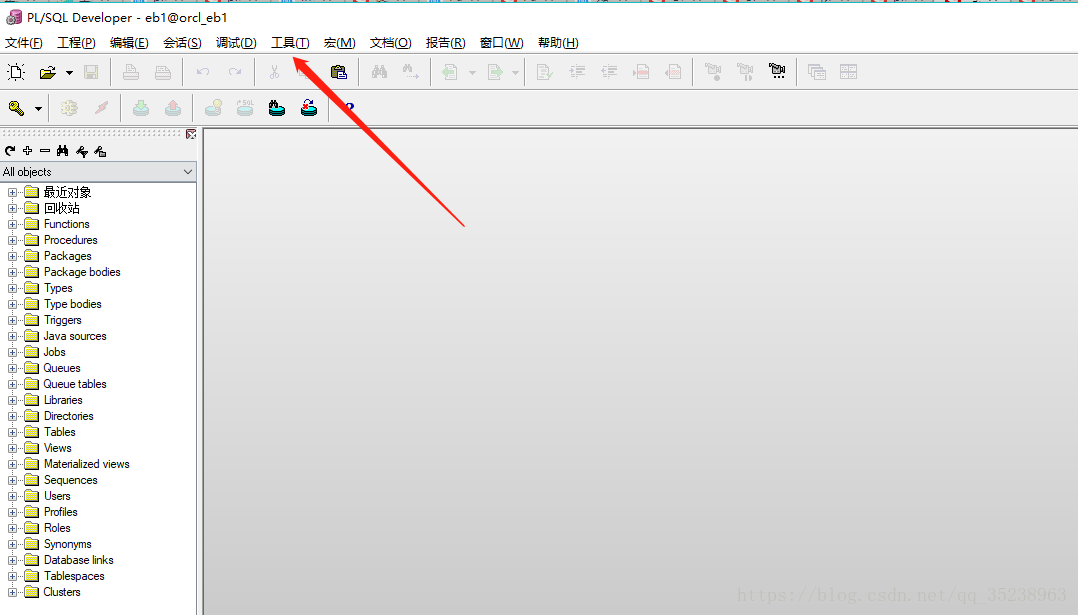1078x615 pixels.
Task: Expand the Procedures folder node
Action: (12, 241)
